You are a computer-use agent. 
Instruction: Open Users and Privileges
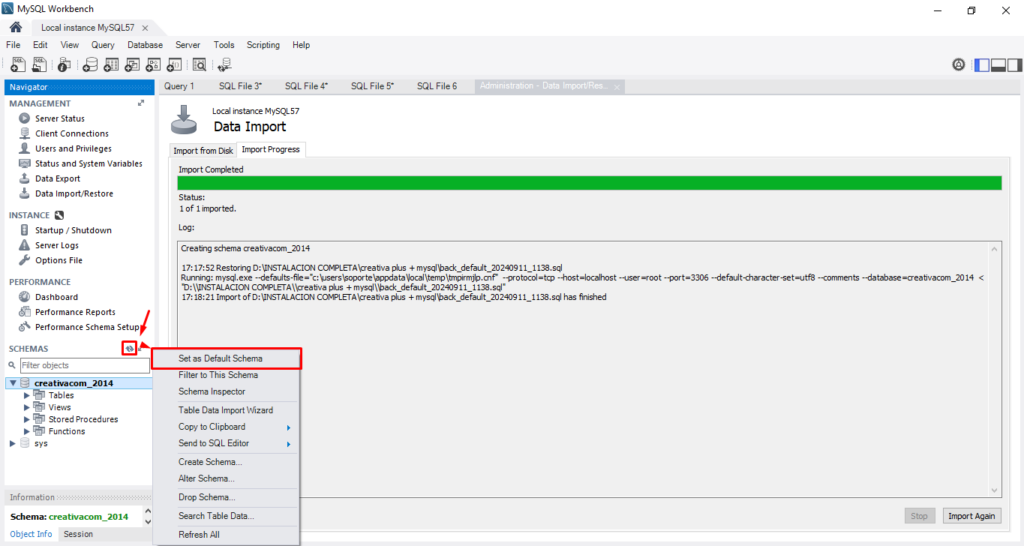click(x=73, y=148)
